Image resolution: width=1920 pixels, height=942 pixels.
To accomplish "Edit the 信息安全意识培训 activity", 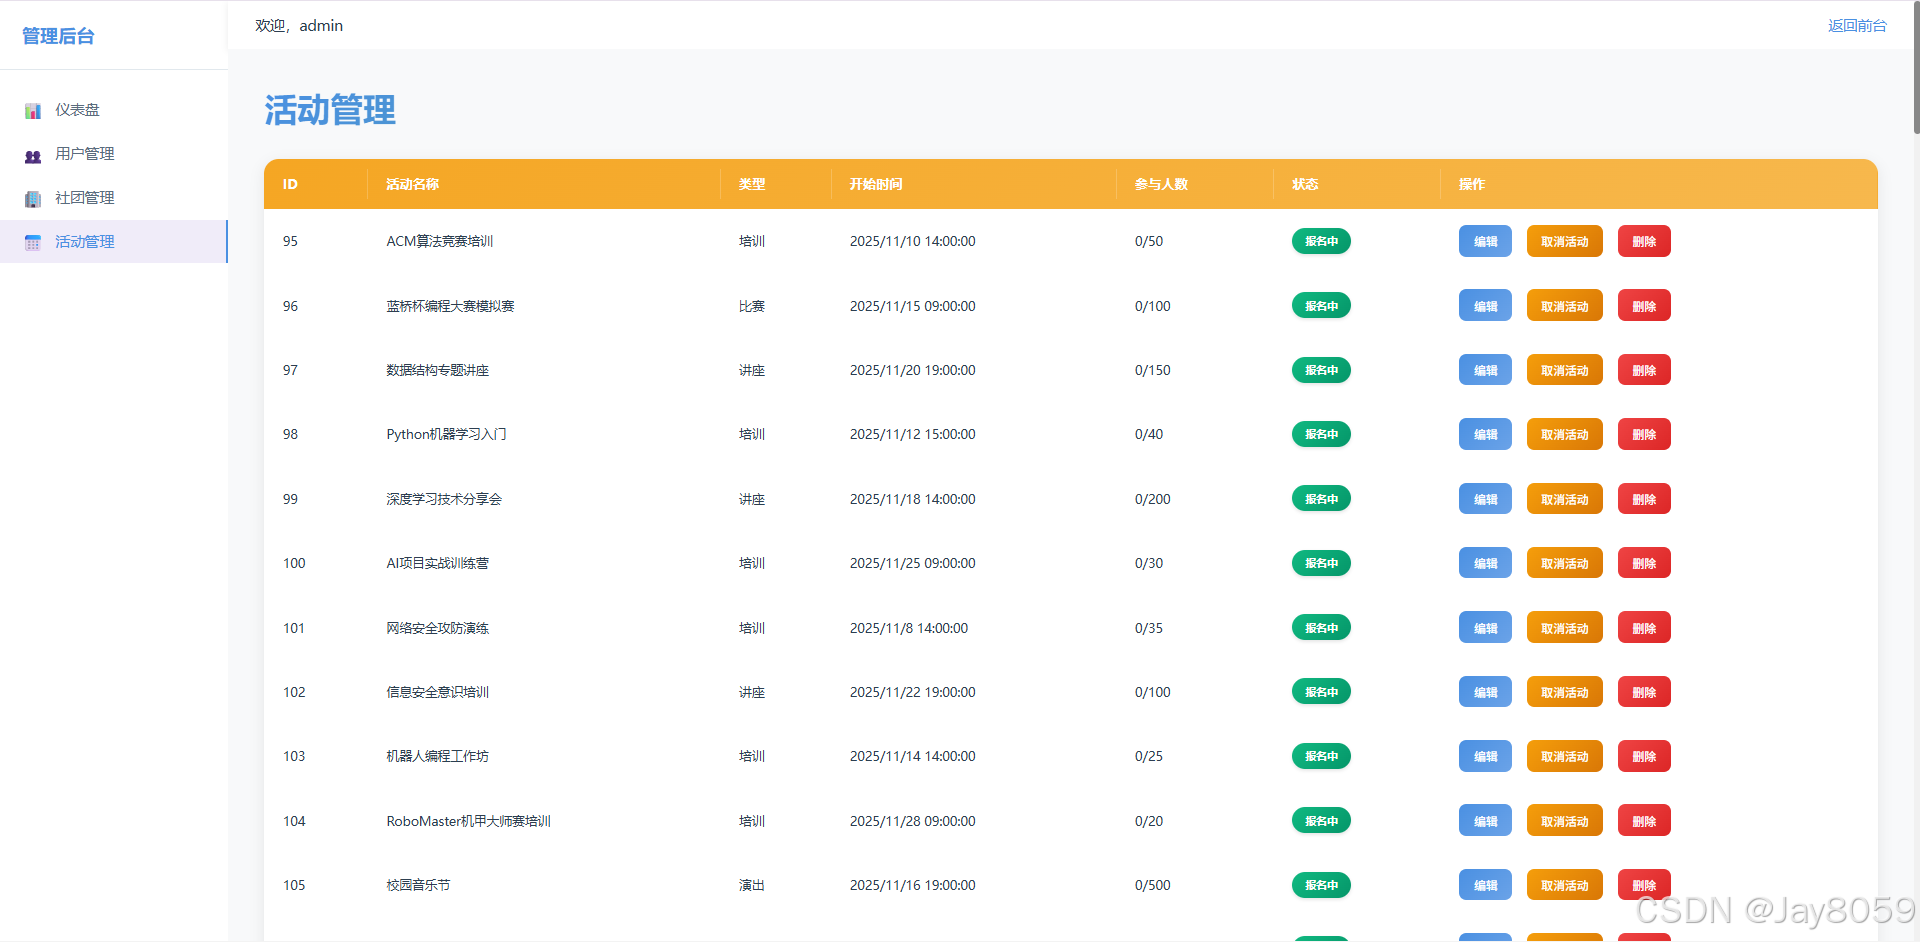I will click(x=1485, y=692).
